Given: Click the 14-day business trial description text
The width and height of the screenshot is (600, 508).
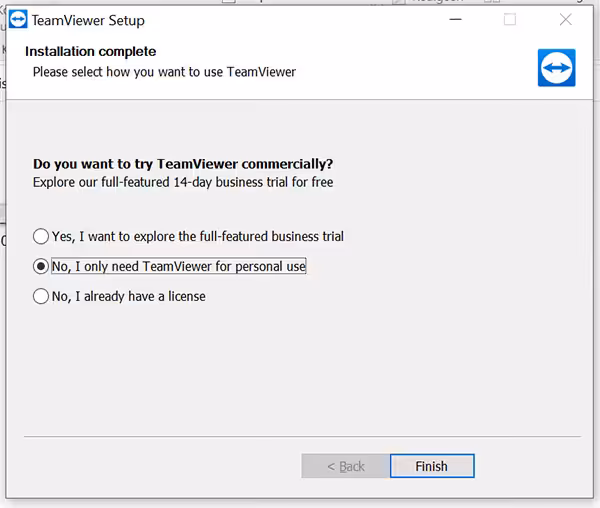Looking at the screenshot, I should 183,183.
